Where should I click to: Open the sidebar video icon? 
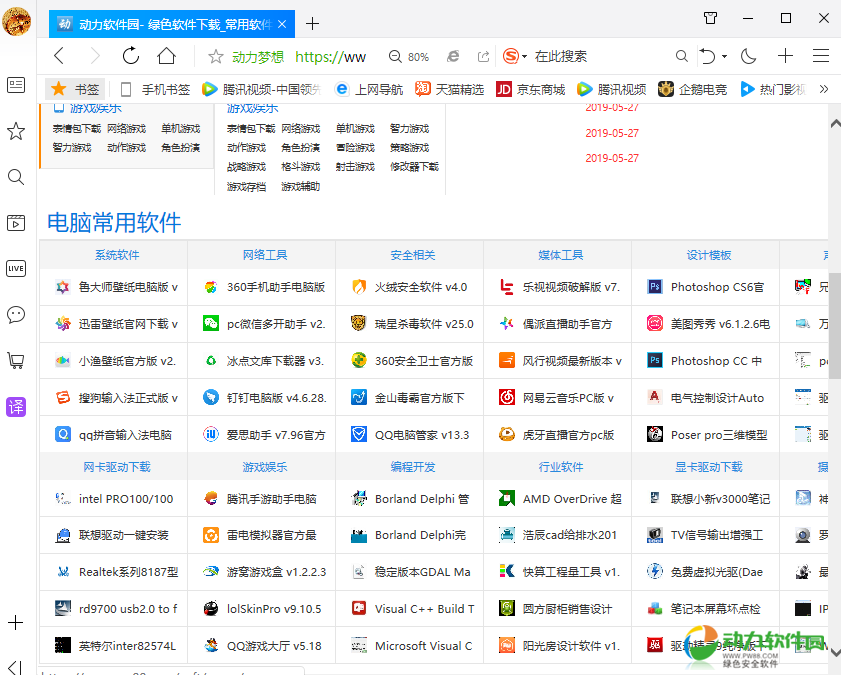pos(16,222)
